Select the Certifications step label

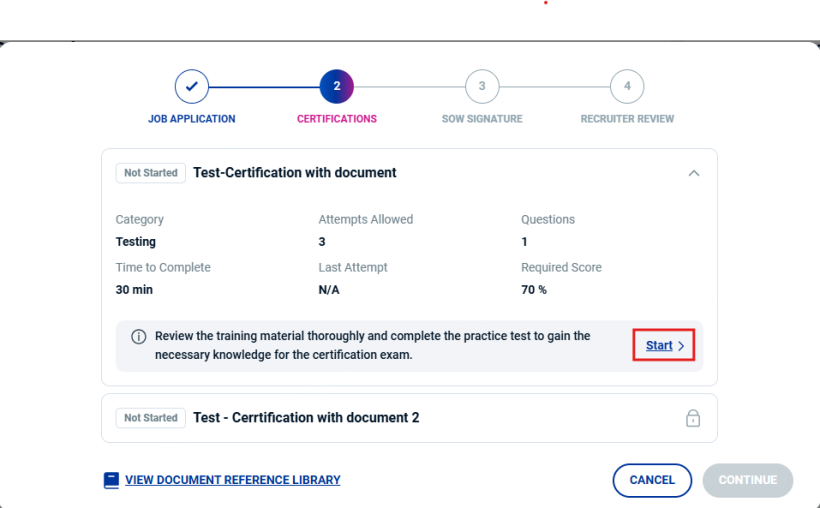(337, 119)
